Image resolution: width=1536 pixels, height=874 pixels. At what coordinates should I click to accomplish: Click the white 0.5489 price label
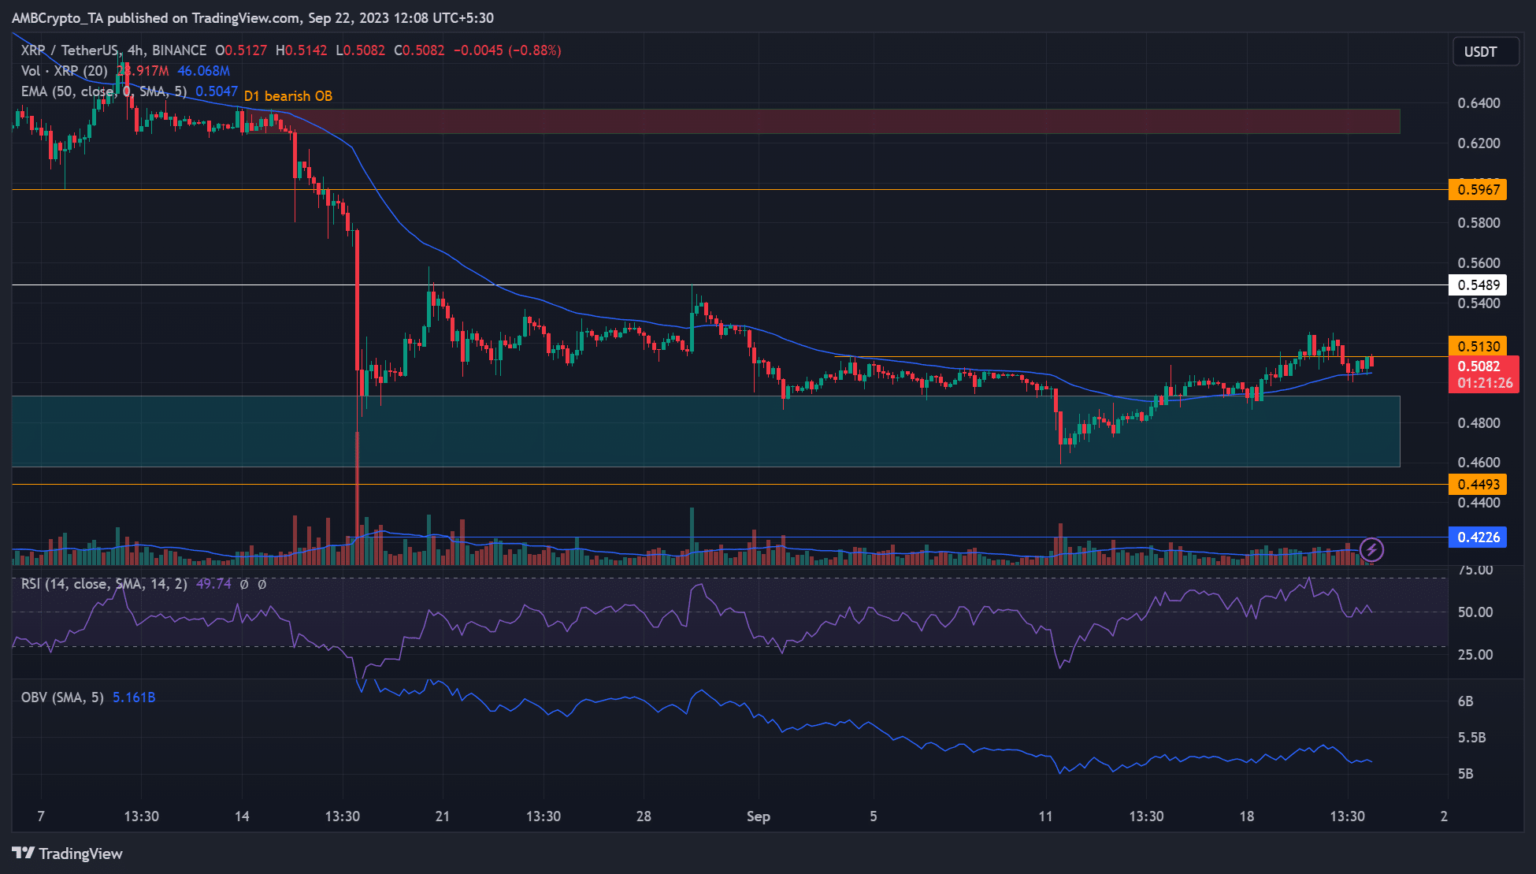[x=1478, y=285]
